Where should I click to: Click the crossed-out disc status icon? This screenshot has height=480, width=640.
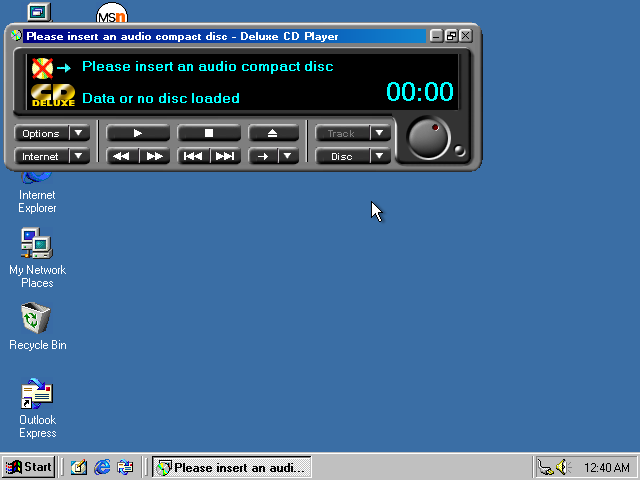coord(42,68)
